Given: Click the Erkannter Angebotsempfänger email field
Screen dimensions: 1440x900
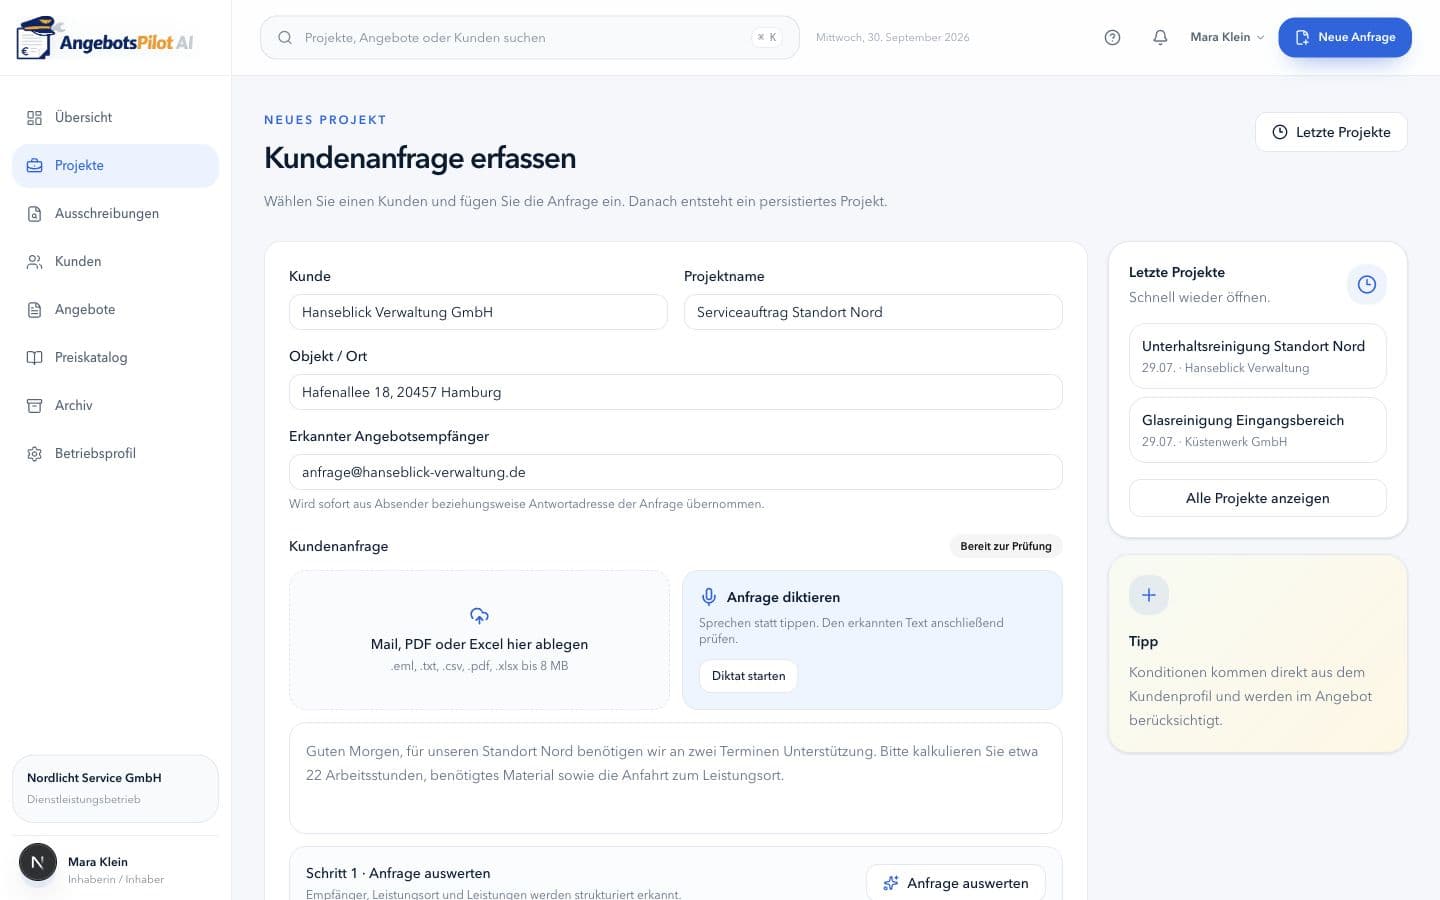Looking at the screenshot, I should 676,472.
